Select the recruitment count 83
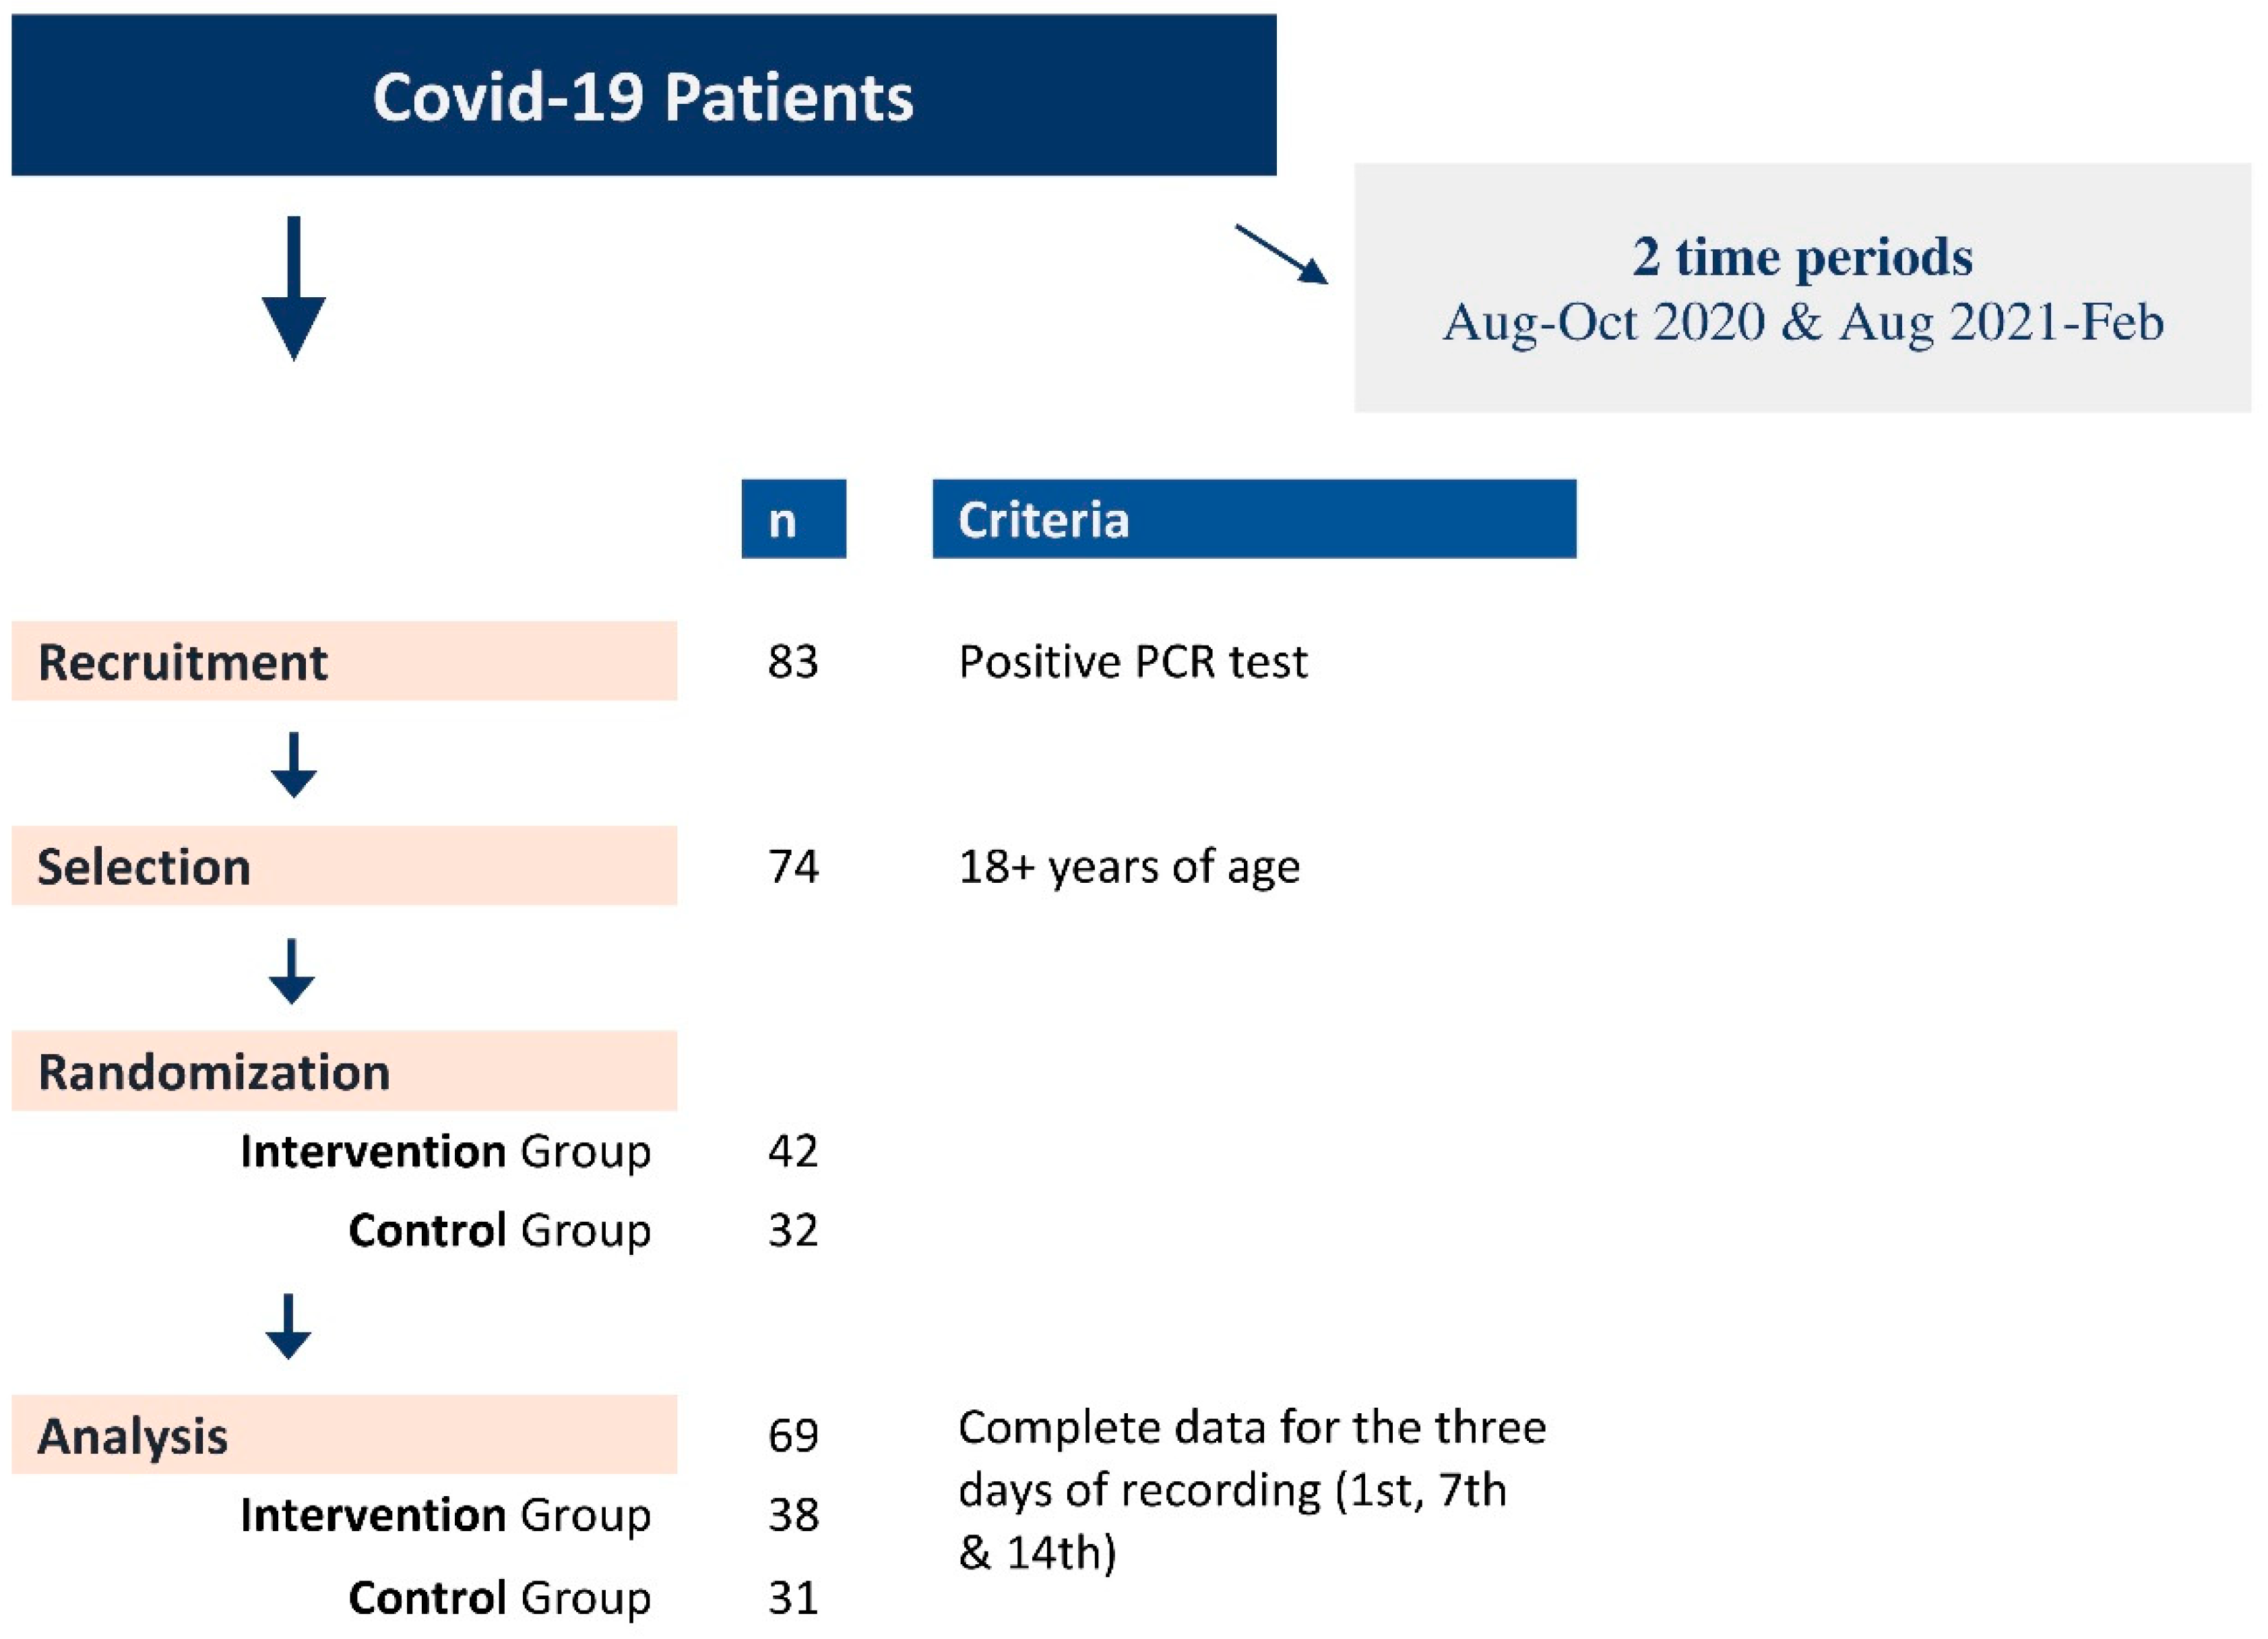 (793, 661)
